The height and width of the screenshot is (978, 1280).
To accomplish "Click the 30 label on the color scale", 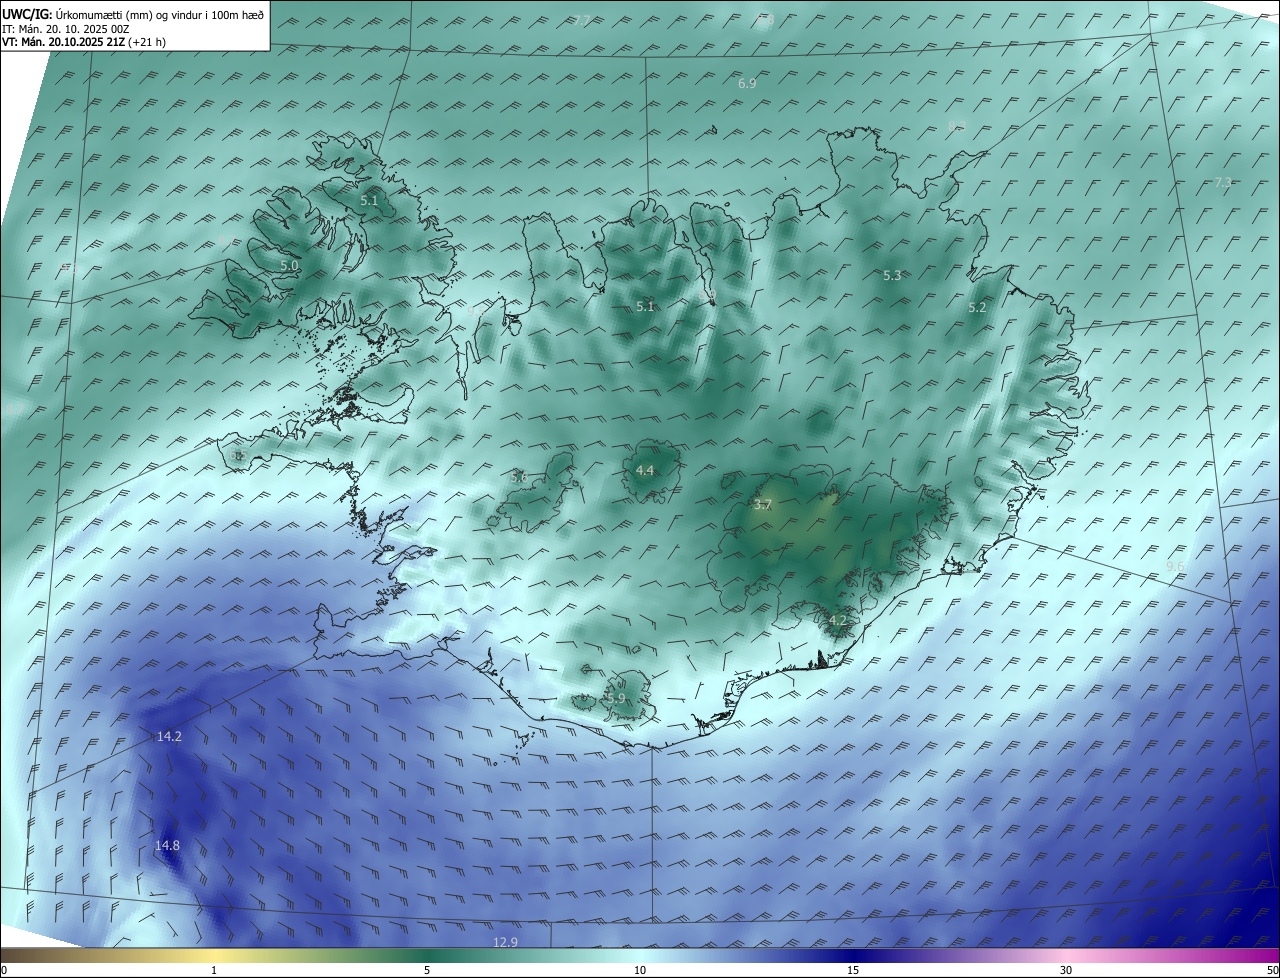I will [x=1066, y=970].
